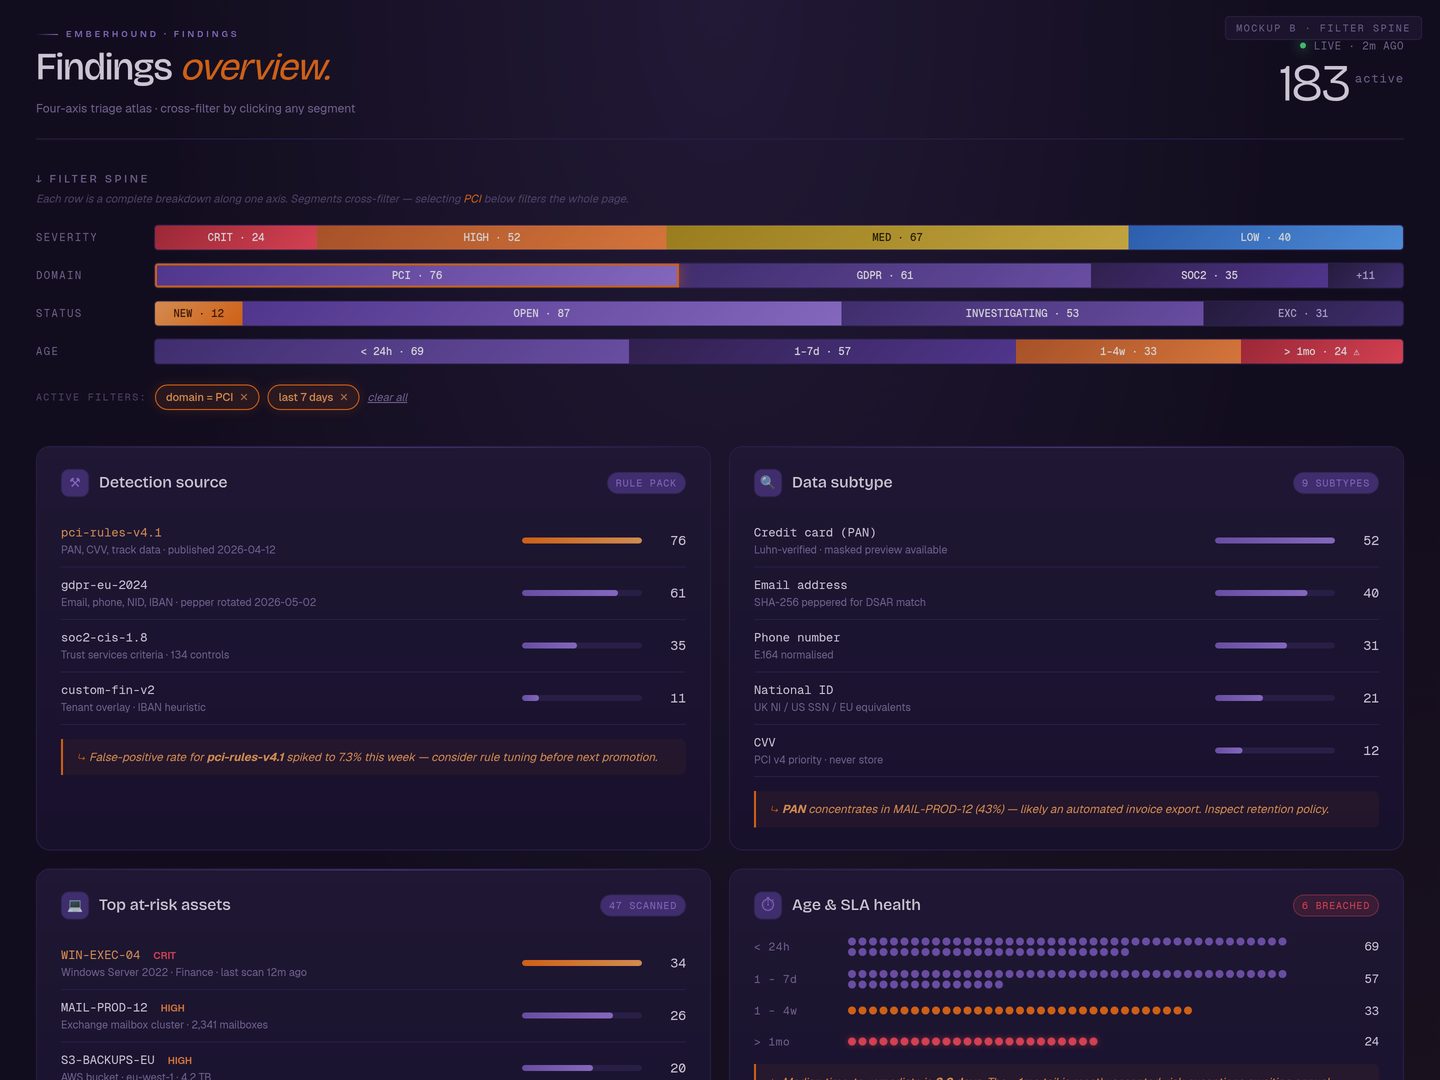This screenshot has height=1080, width=1440.
Task: Click the pci-rules-v4.1 progress bar
Action: click(x=582, y=540)
